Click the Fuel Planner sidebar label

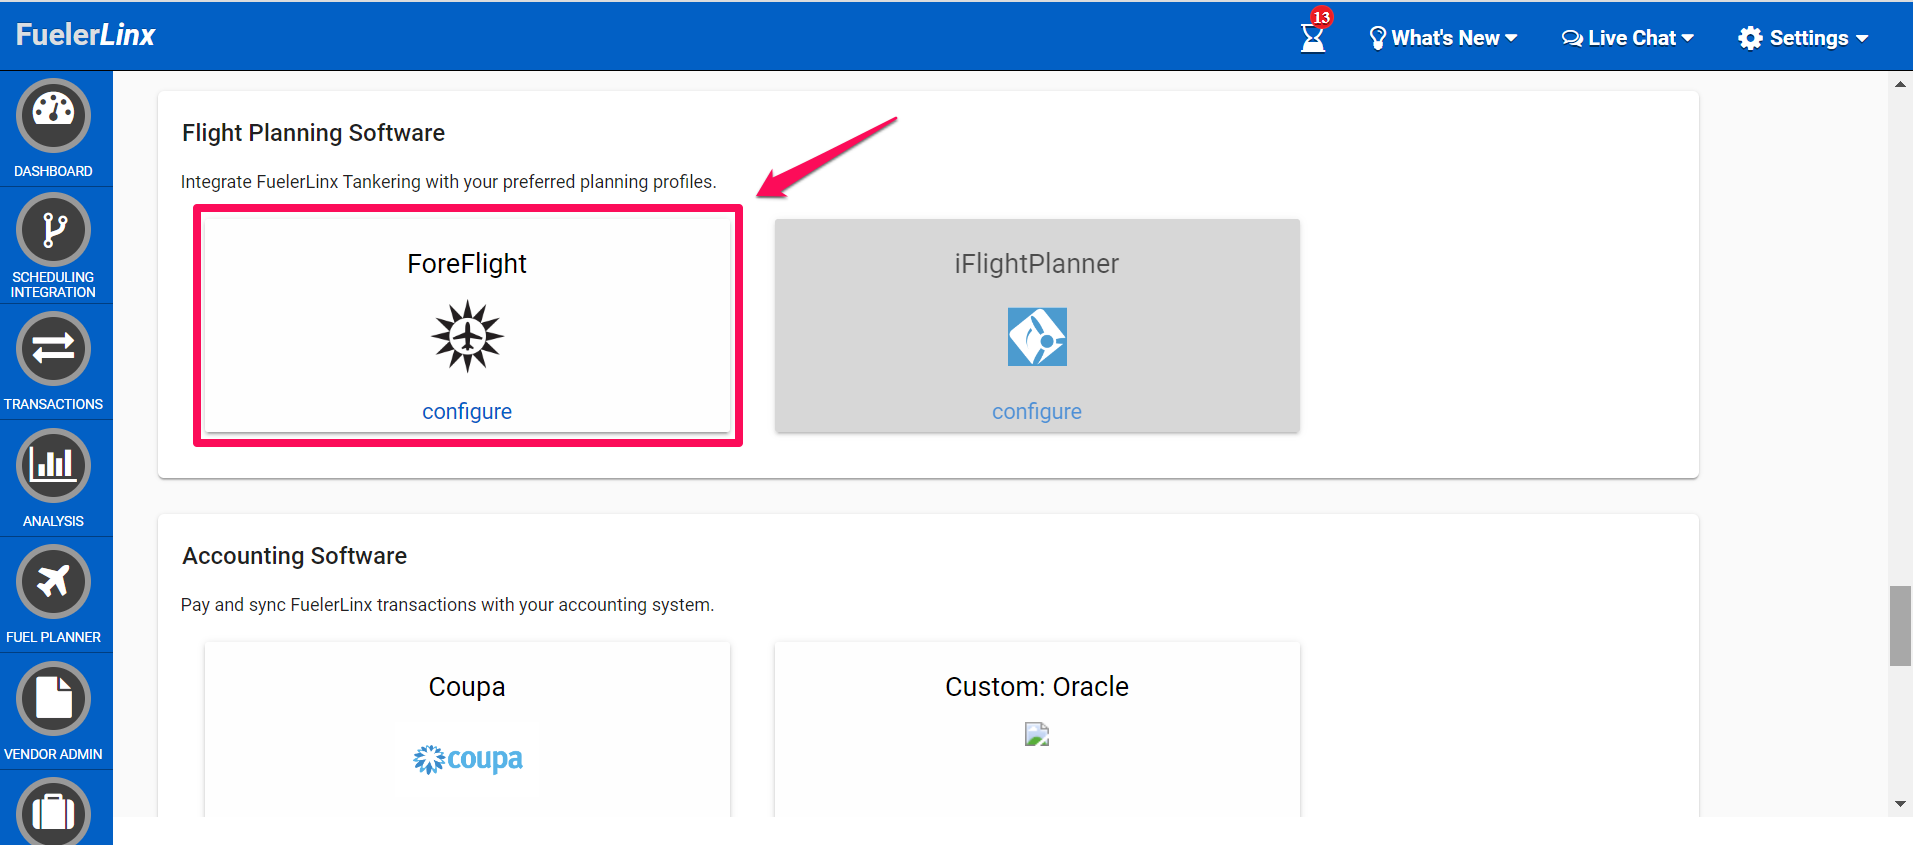(53, 637)
